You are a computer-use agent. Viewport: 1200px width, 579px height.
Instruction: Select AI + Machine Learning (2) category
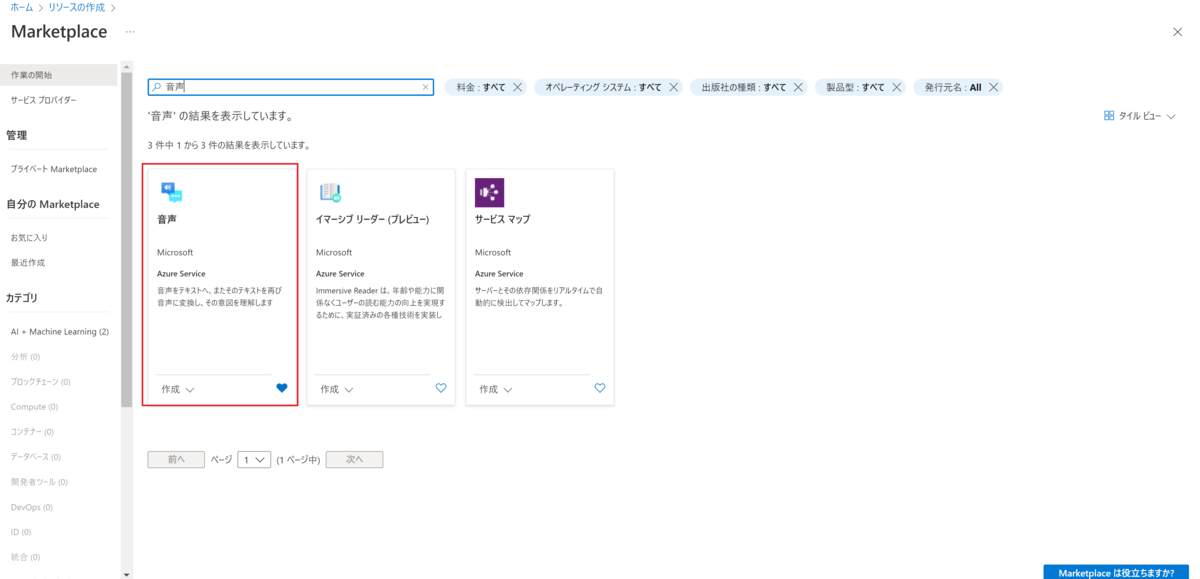(59, 332)
